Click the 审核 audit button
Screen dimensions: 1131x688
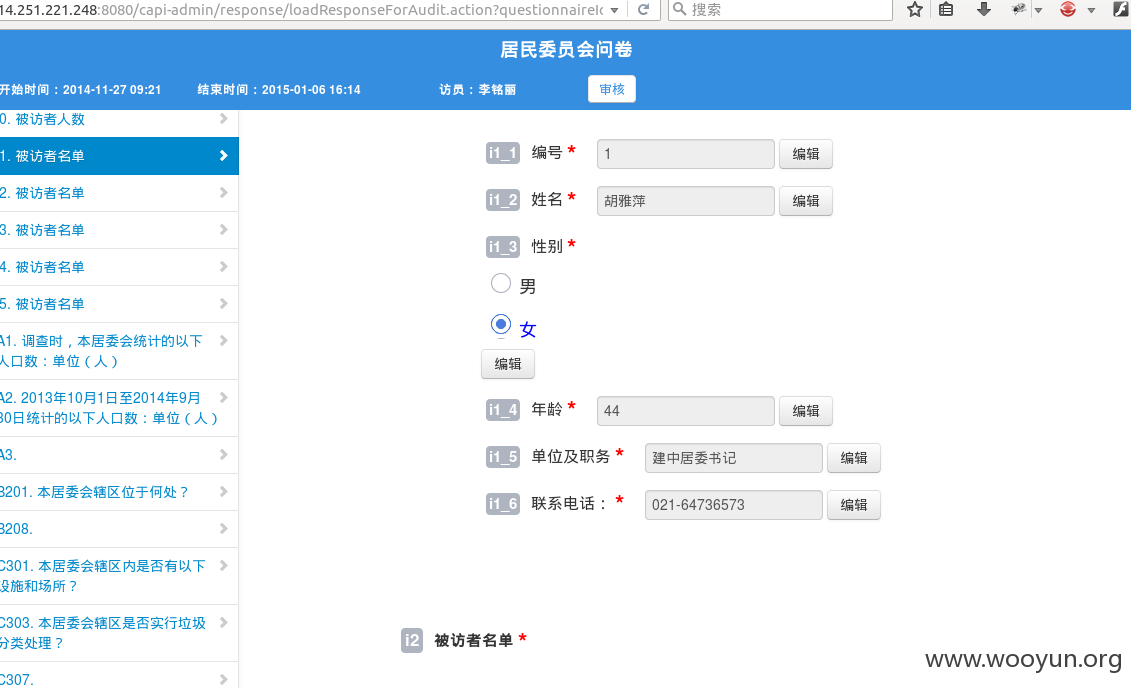click(612, 89)
